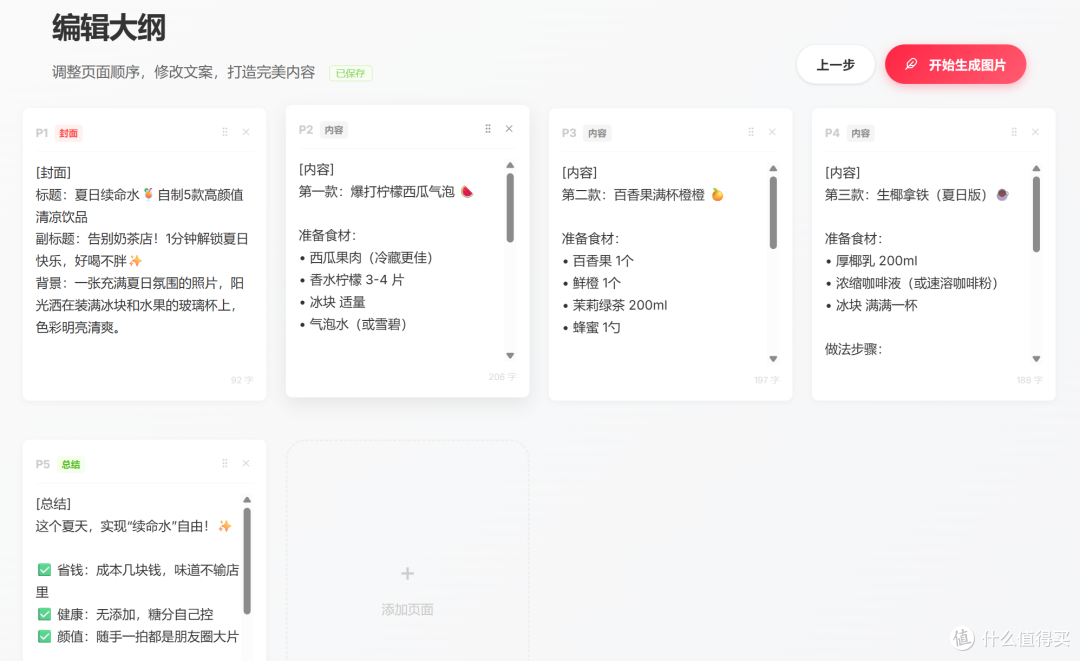Image resolution: width=1080 pixels, height=661 pixels.
Task: Click text 第二款：百香果满杯橙橙
Action: [634, 195]
